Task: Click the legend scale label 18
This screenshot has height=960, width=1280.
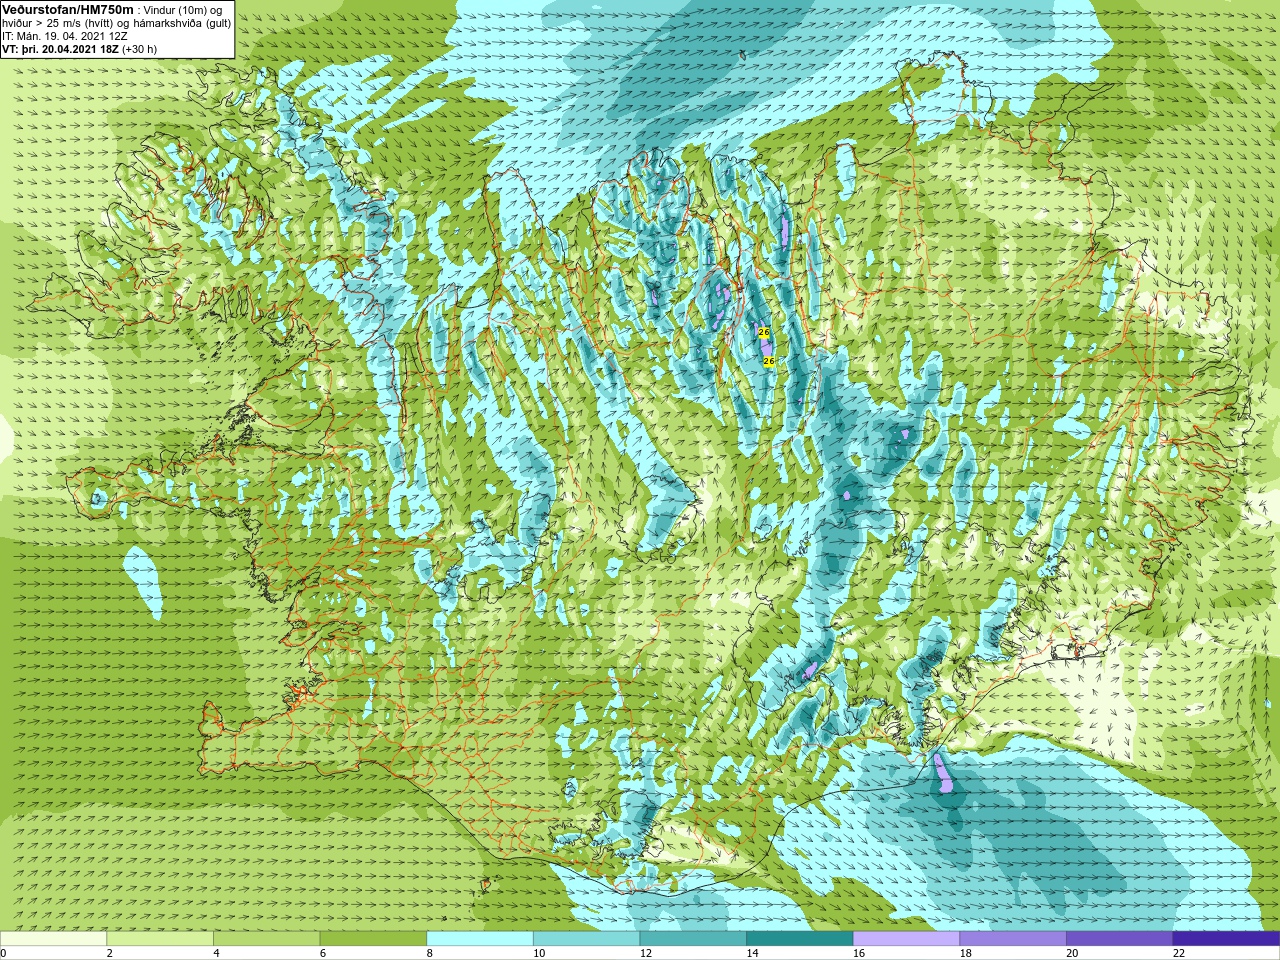Action: 966,953
